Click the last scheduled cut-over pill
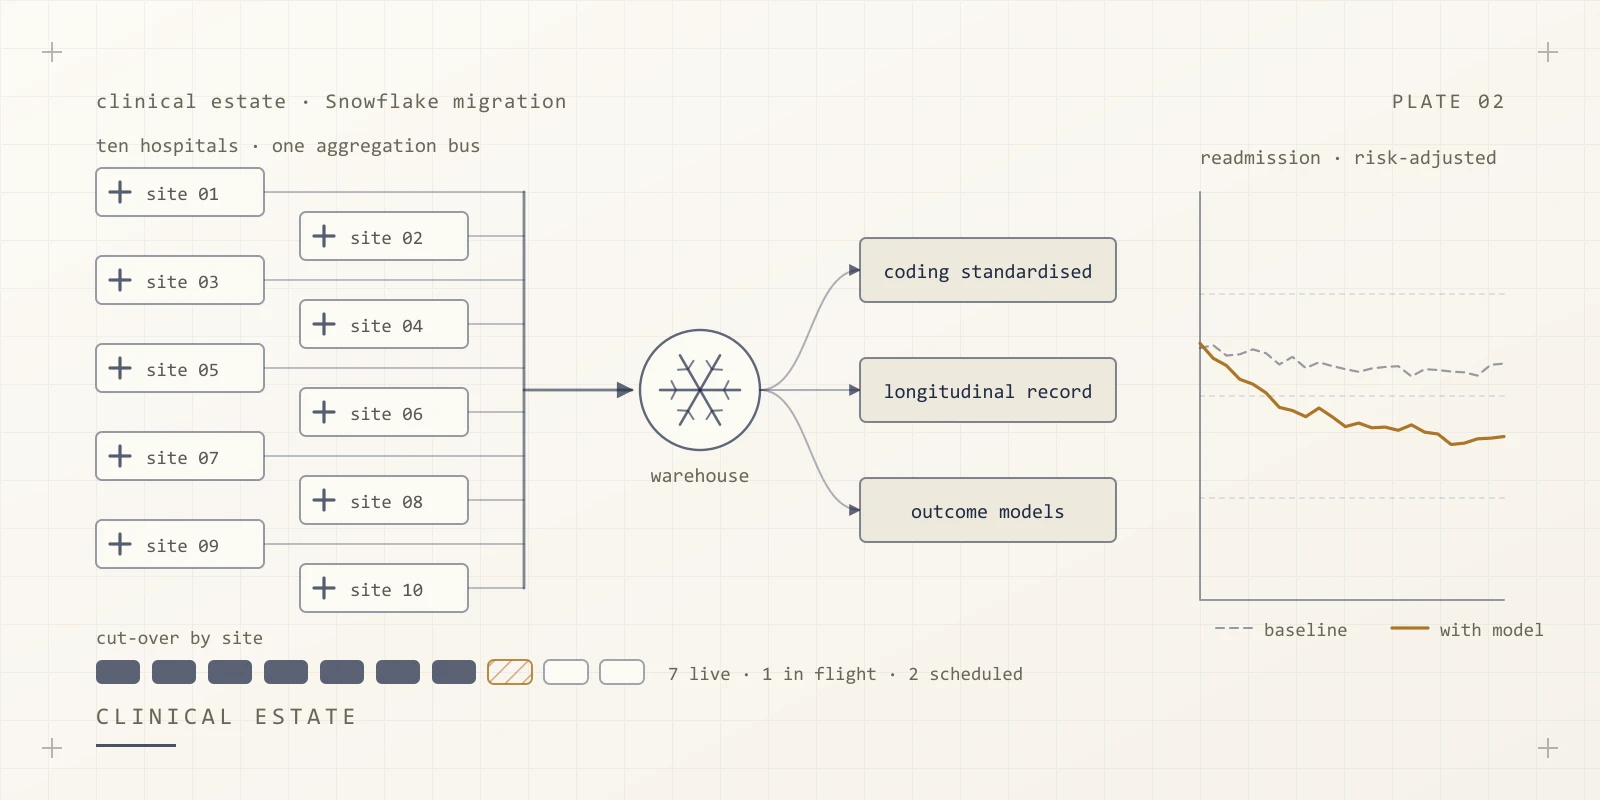The image size is (1600, 800). pyautogui.click(x=622, y=672)
